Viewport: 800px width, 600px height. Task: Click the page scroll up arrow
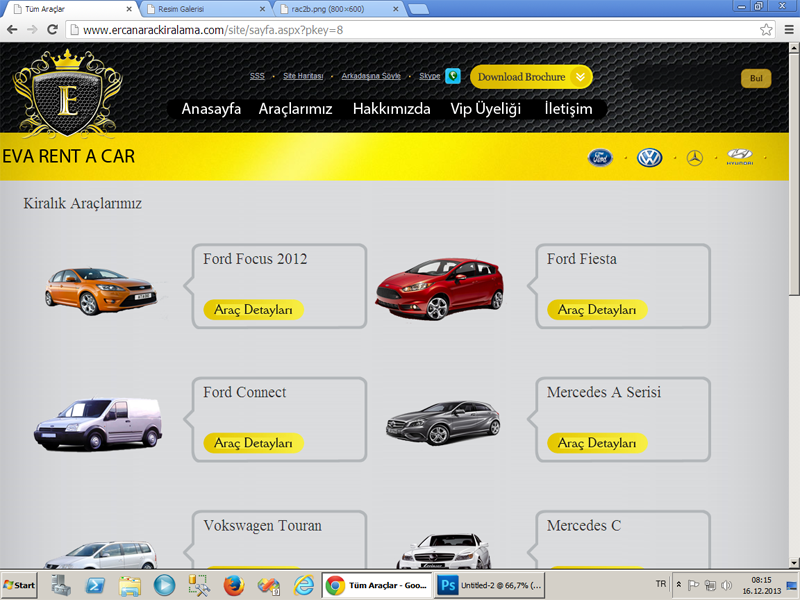click(794, 47)
